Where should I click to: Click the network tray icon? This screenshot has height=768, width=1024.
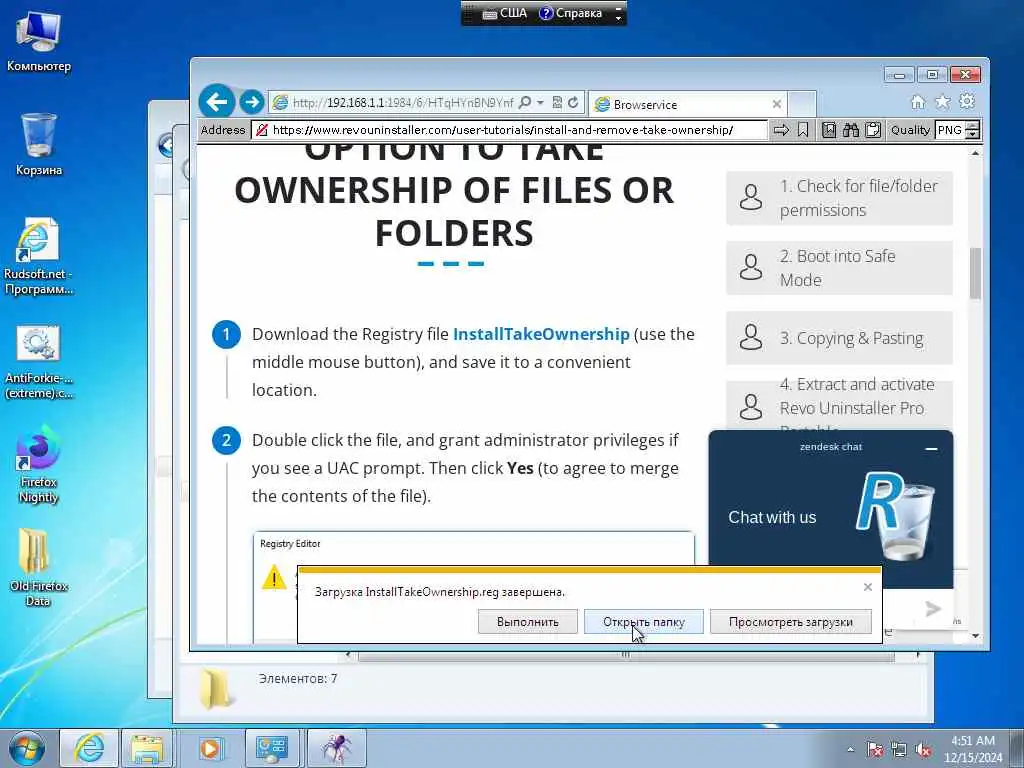point(899,750)
